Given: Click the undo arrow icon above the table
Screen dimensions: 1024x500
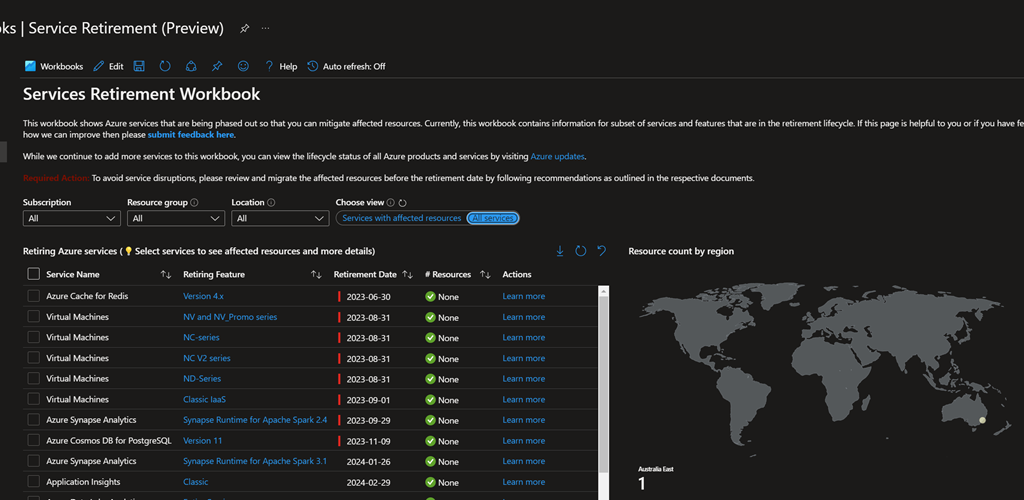Looking at the screenshot, I should (x=602, y=251).
